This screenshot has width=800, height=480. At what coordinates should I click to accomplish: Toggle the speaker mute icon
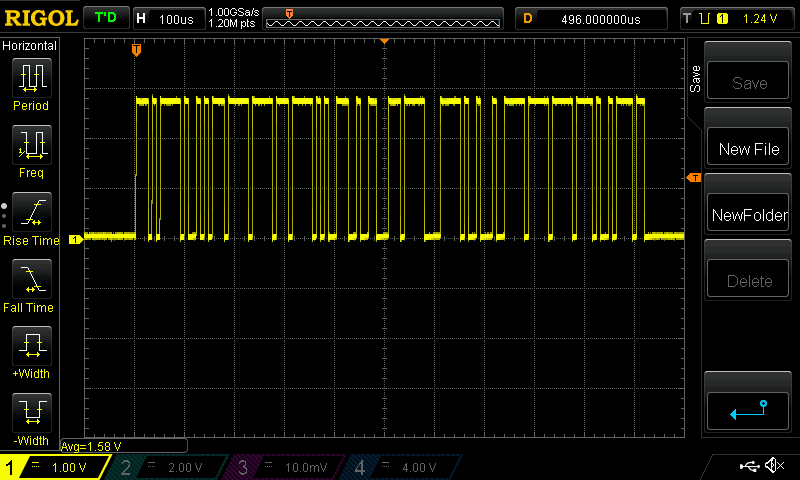click(774, 466)
